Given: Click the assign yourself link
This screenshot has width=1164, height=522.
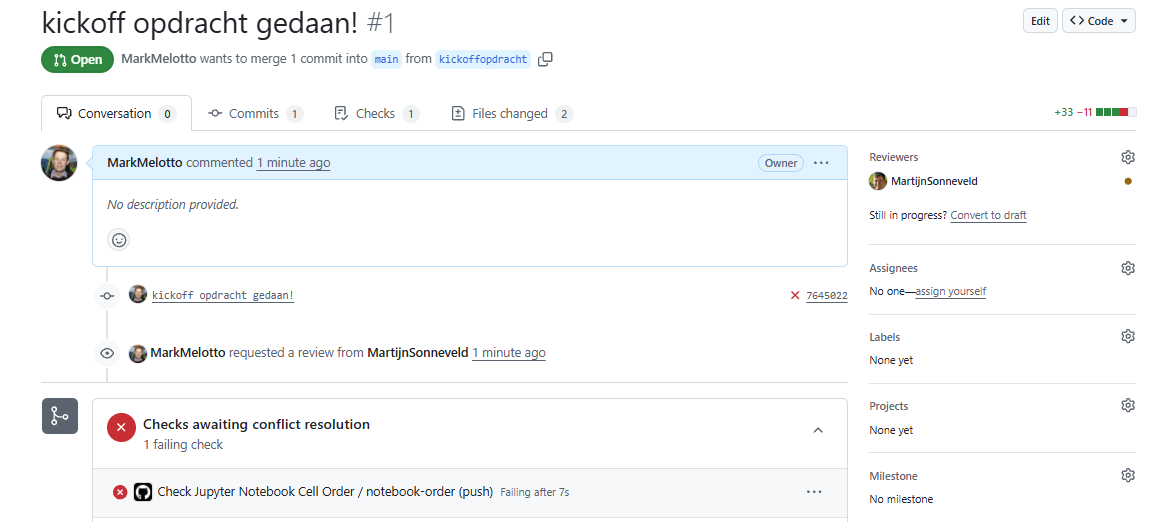Looking at the screenshot, I should click(x=950, y=291).
